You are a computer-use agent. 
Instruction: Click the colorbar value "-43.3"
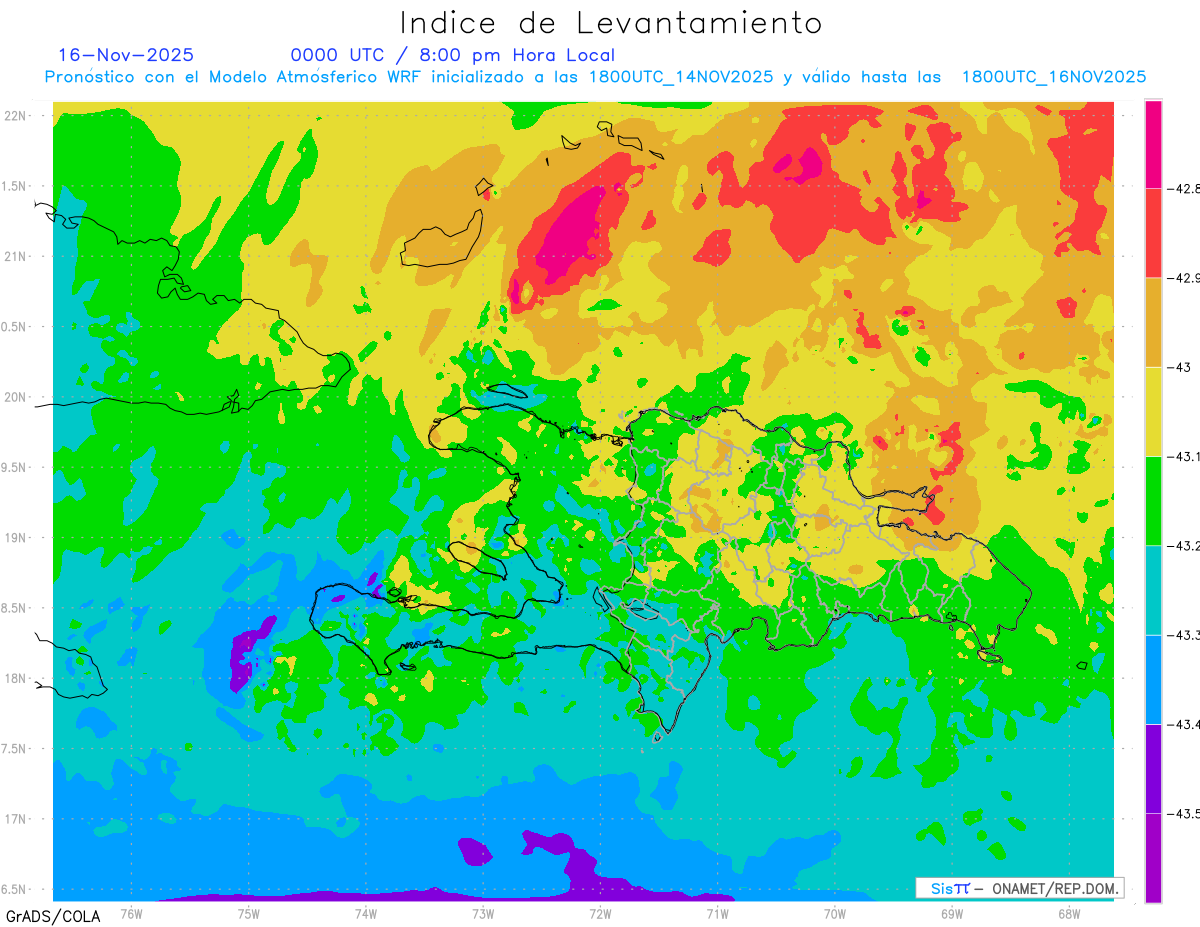click(1182, 635)
